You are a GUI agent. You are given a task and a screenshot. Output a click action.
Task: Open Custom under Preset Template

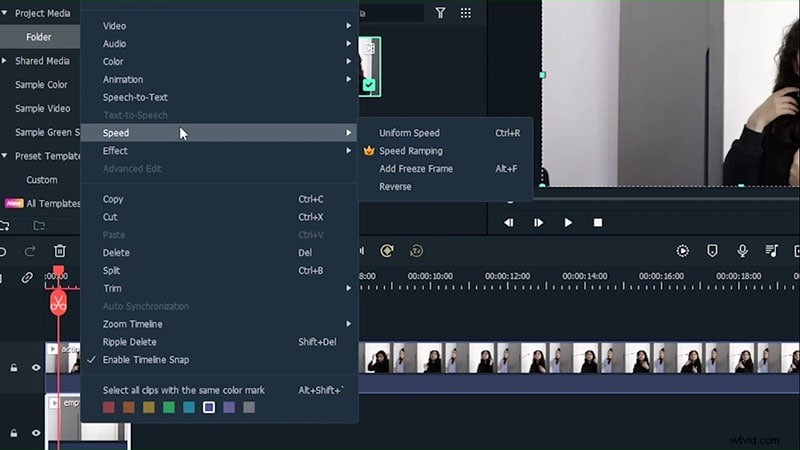(x=40, y=180)
